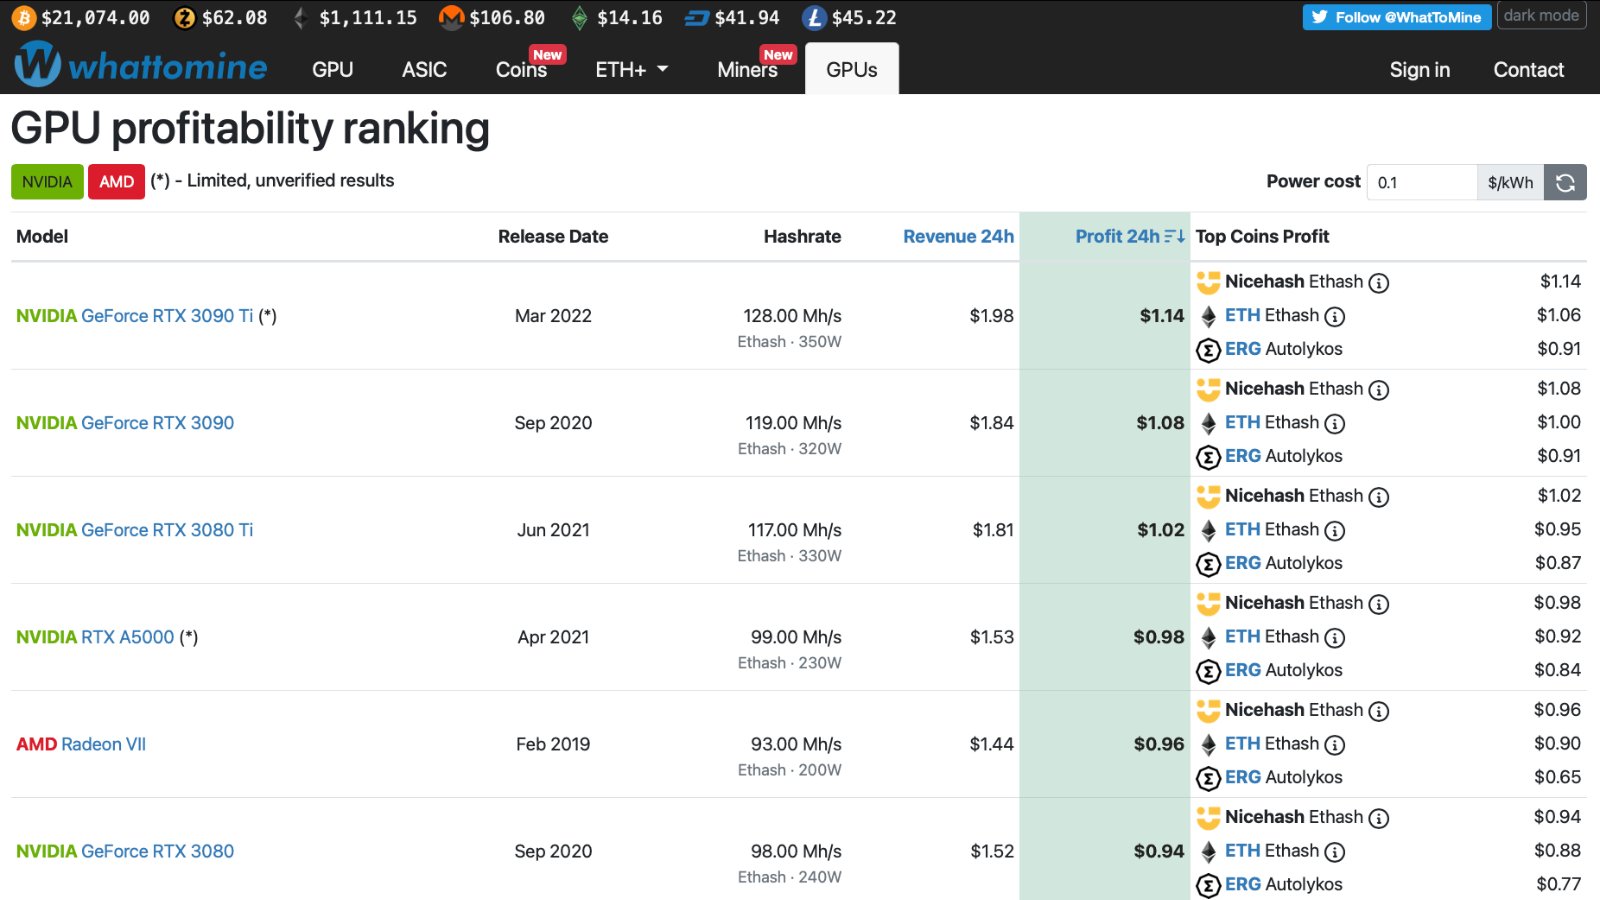This screenshot has width=1600, height=900.
Task: Click the Dash ticker icon showing $41.94
Action: pos(697,18)
